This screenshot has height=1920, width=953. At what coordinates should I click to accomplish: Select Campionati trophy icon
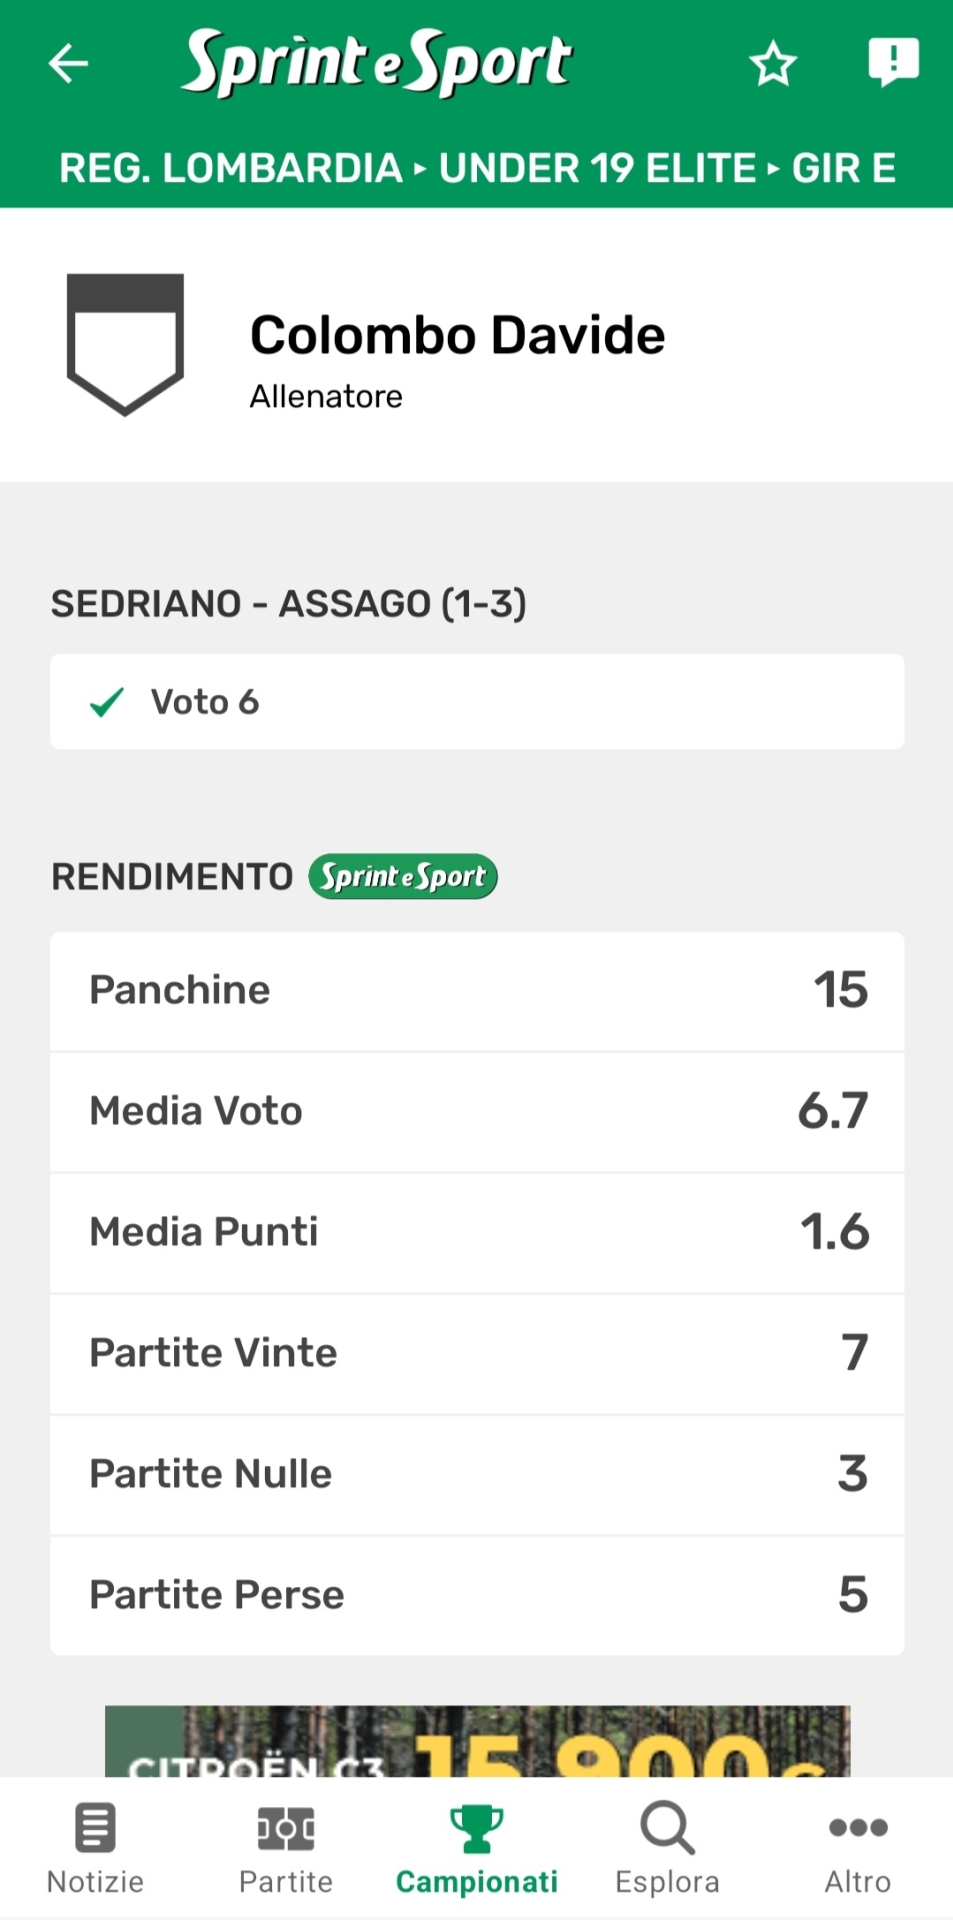pos(476,1828)
